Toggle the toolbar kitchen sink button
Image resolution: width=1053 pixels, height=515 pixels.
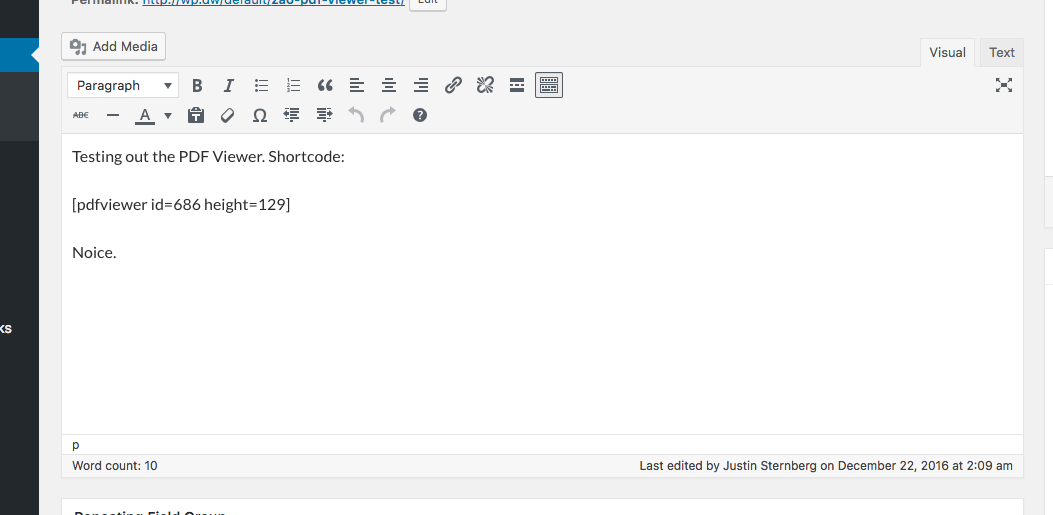pos(549,85)
